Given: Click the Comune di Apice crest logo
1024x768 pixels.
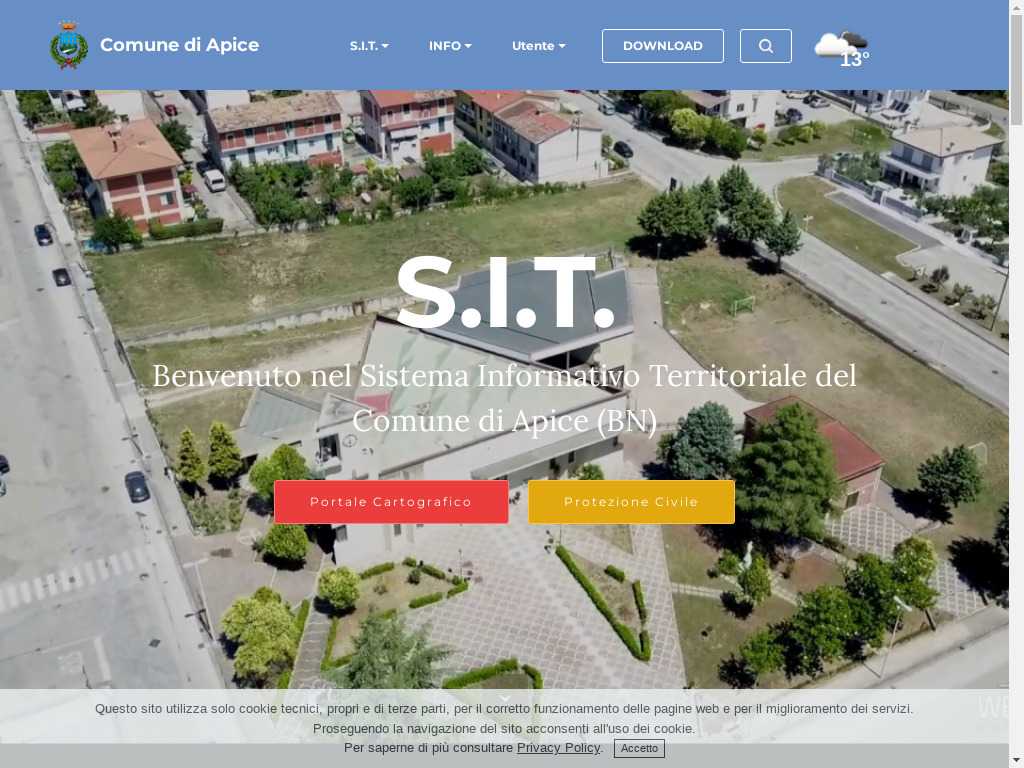Looking at the screenshot, I should click(x=69, y=45).
